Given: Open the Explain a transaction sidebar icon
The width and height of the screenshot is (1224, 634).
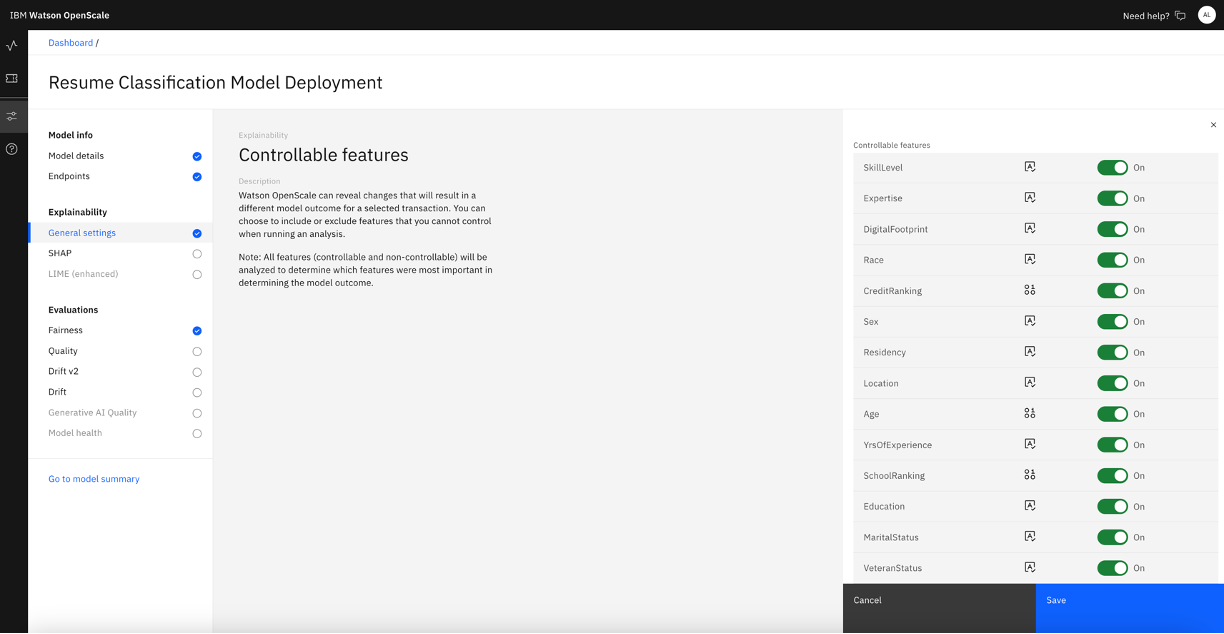Looking at the screenshot, I should [x=12, y=78].
